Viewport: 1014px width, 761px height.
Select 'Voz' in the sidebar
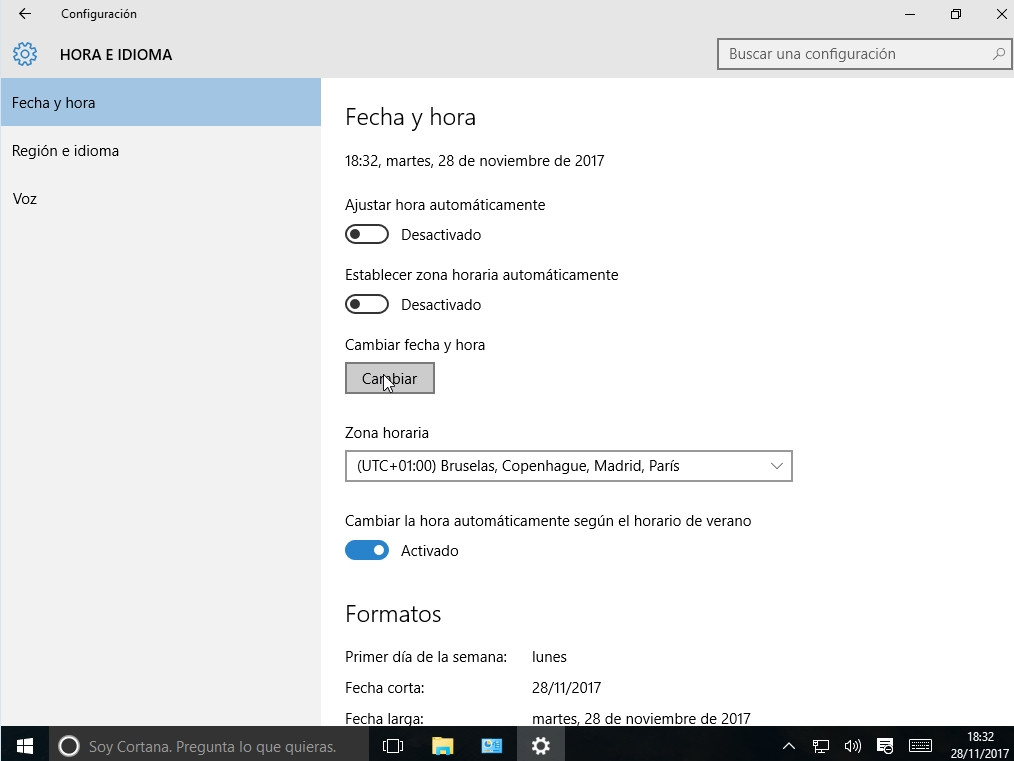[25, 199]
